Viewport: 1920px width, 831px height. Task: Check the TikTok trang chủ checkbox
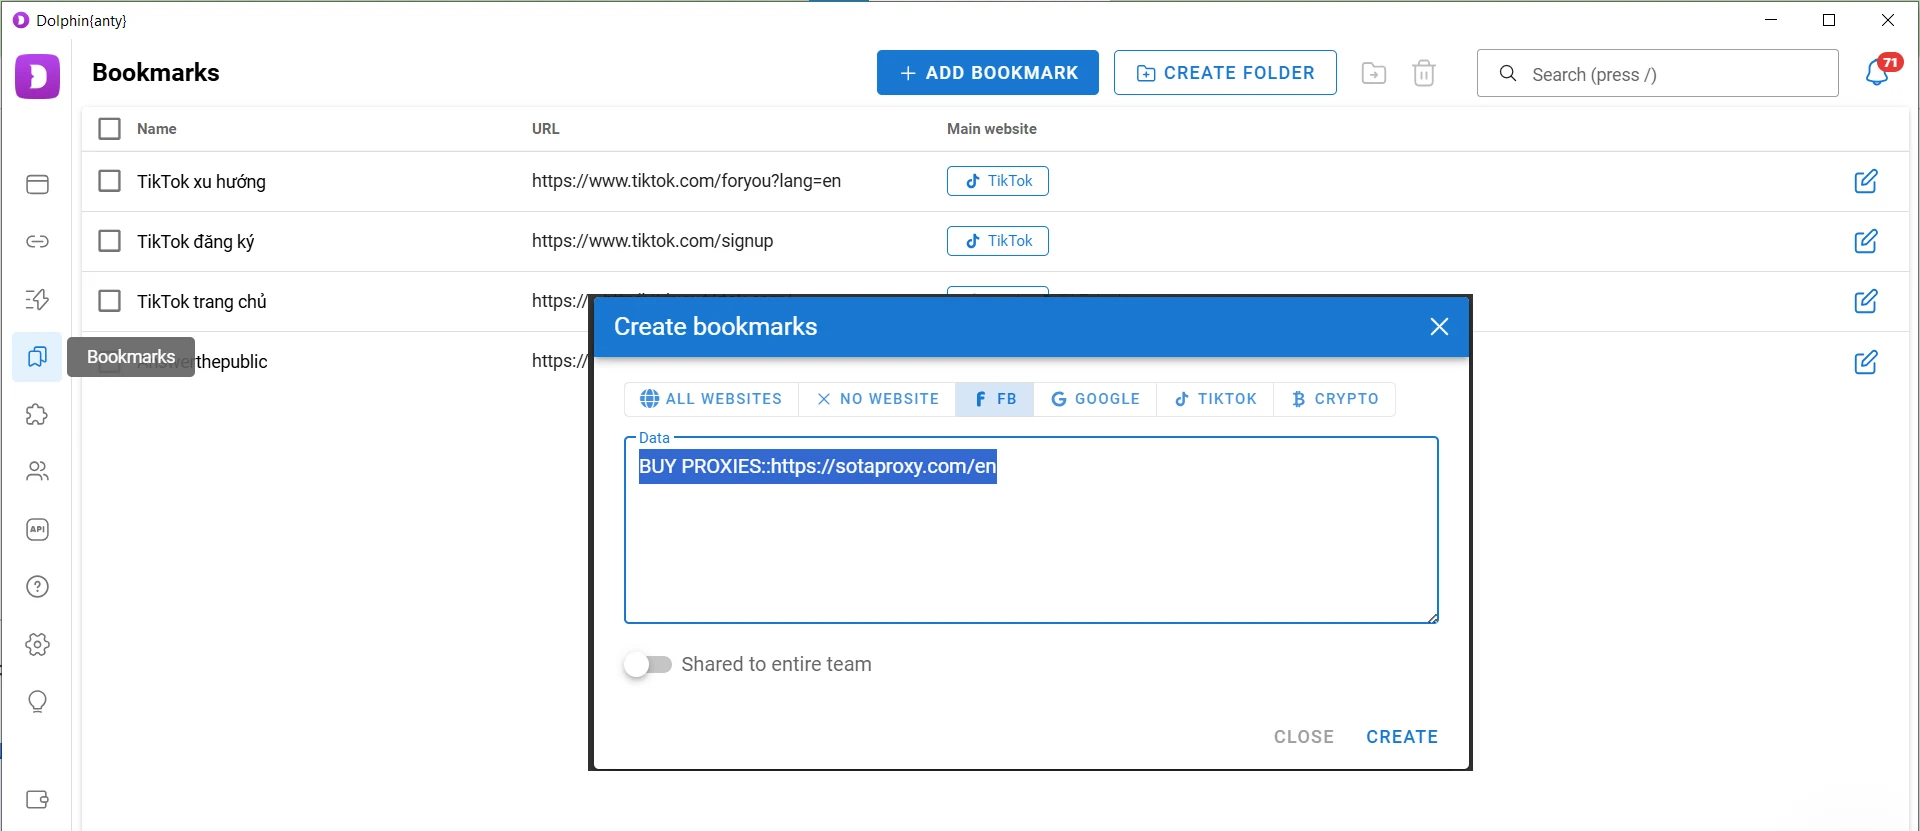[110, 301]
